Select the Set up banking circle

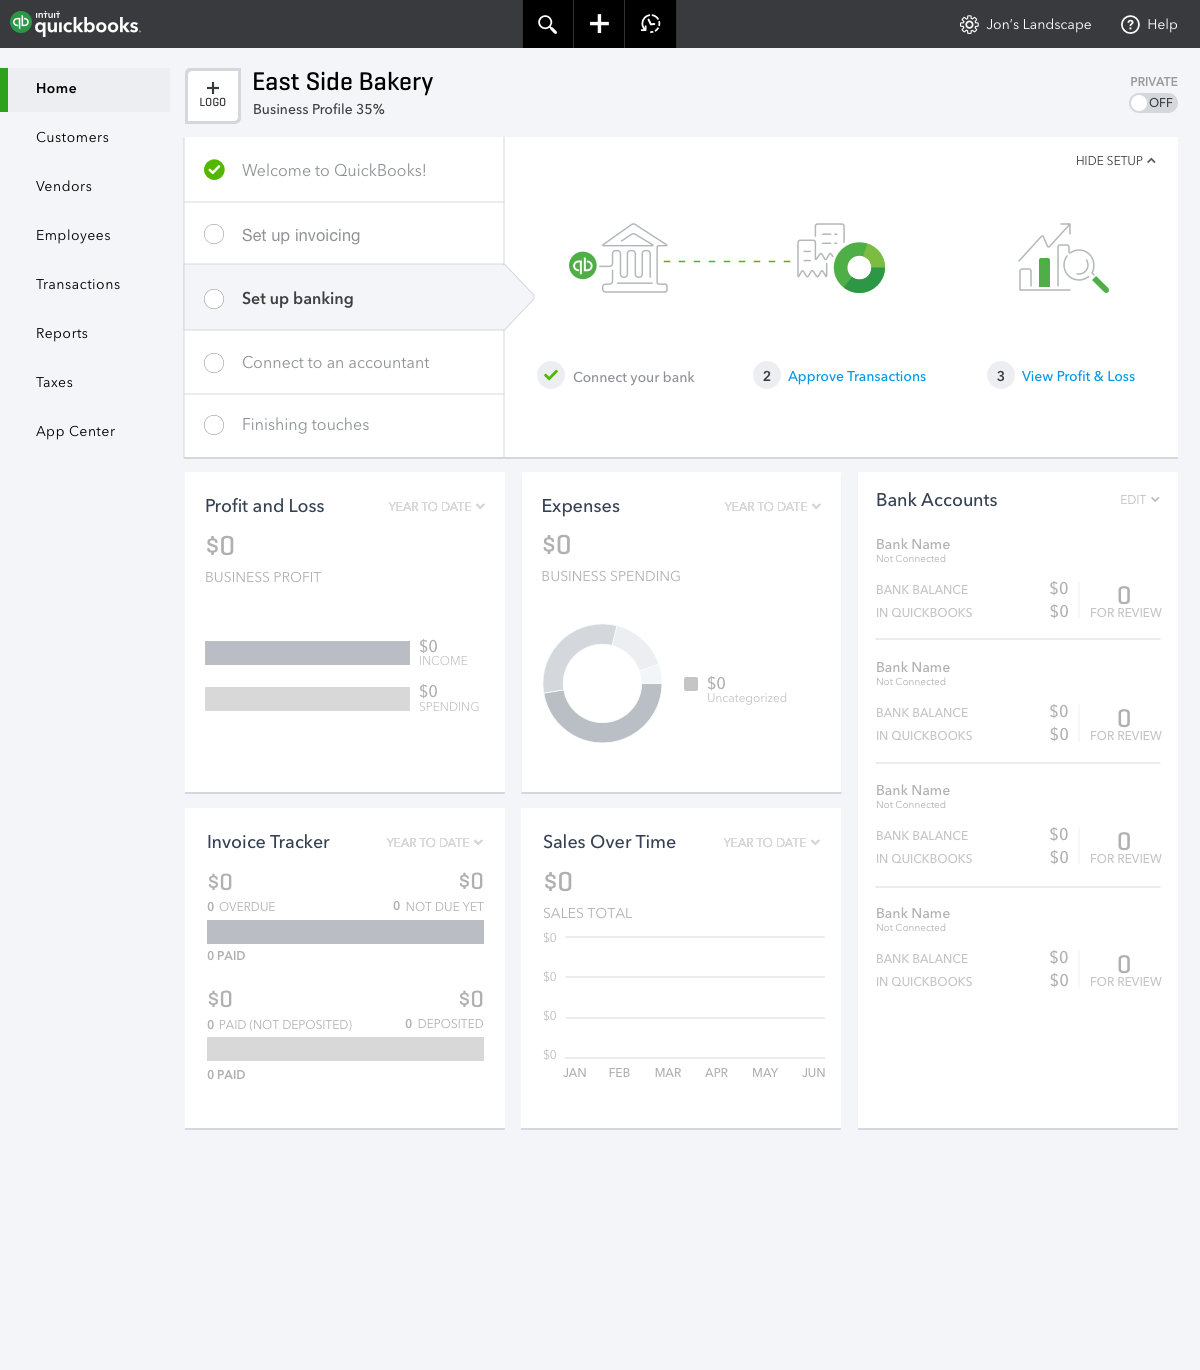[214, 298]
